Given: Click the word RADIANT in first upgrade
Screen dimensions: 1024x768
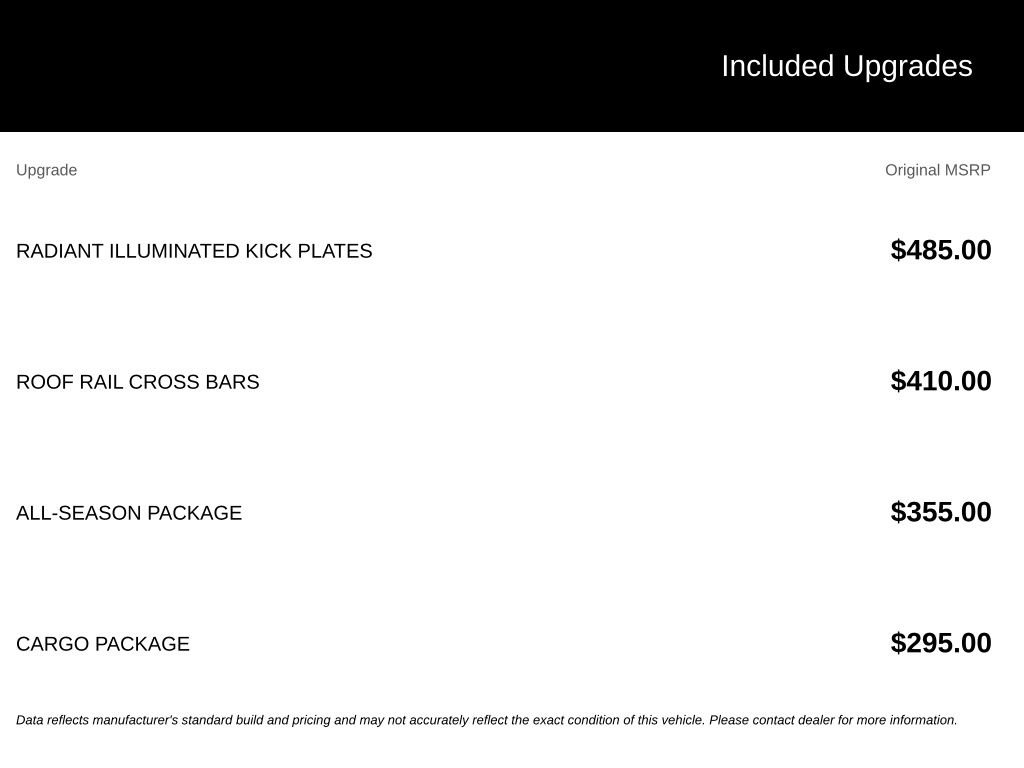Looking at the screenshot, I should coord(59,251).
